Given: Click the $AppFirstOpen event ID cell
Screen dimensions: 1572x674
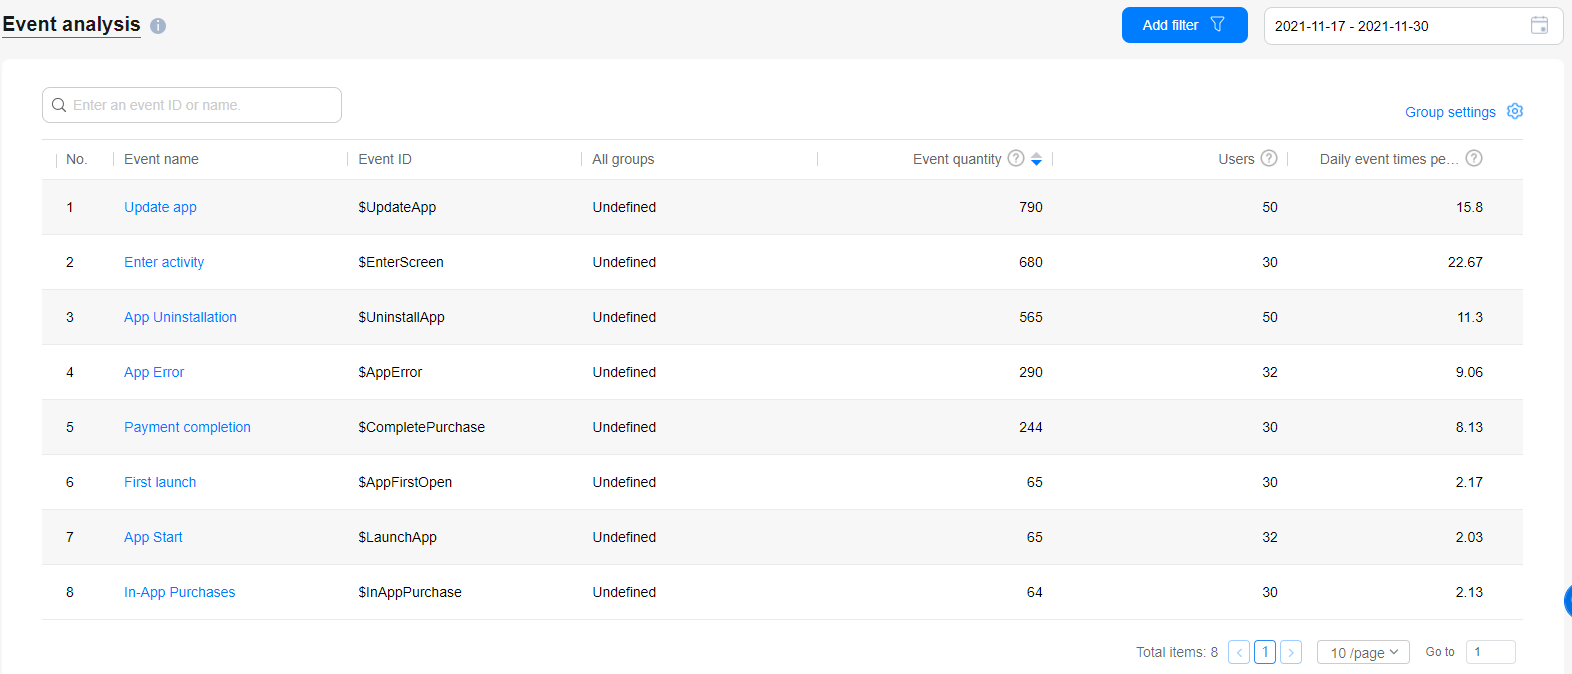Looking at the screenshot, I should click(405, 482).
